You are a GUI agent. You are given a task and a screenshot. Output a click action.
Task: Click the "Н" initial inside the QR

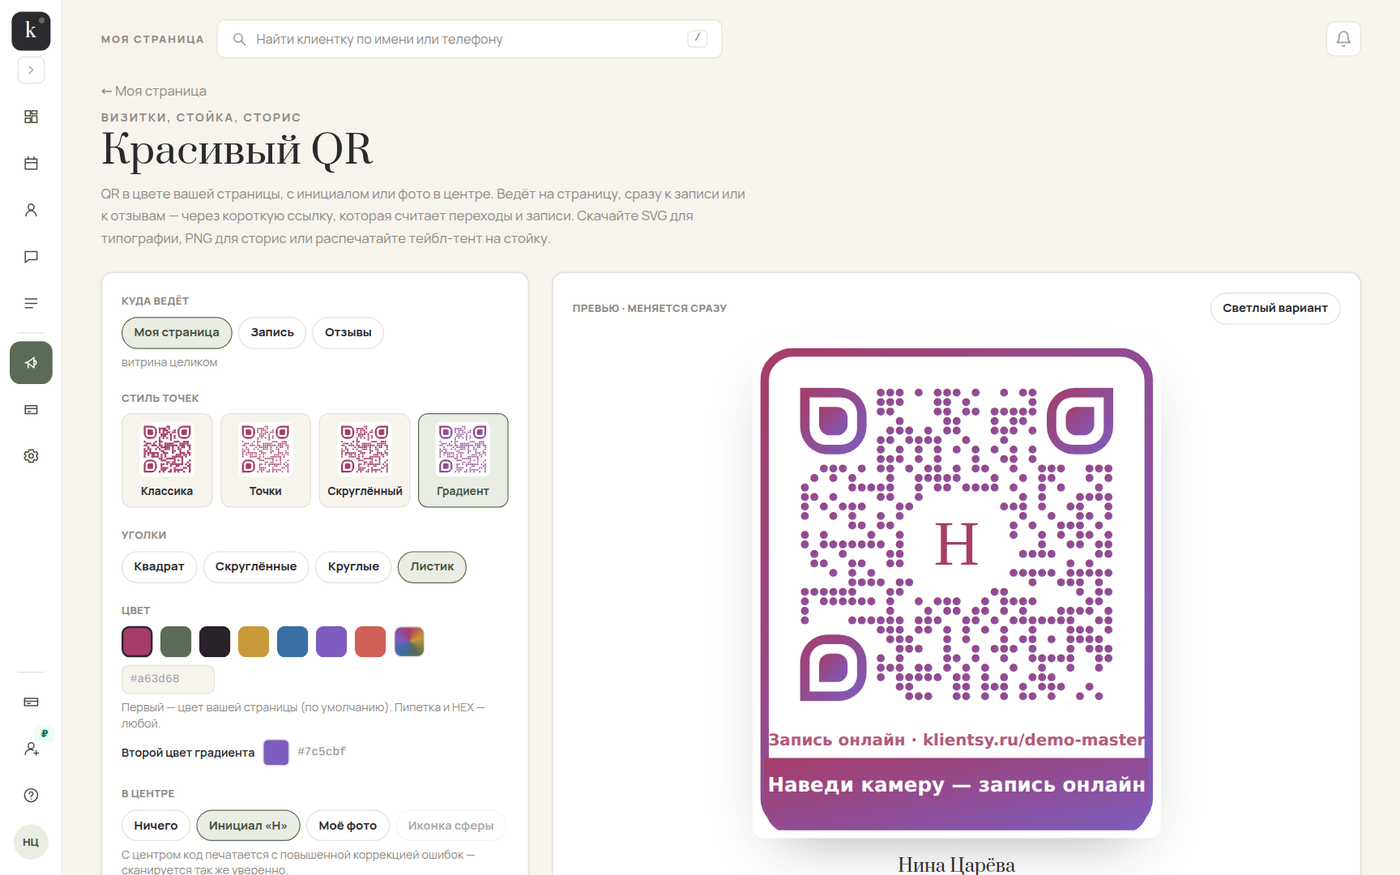coord(956,545)
